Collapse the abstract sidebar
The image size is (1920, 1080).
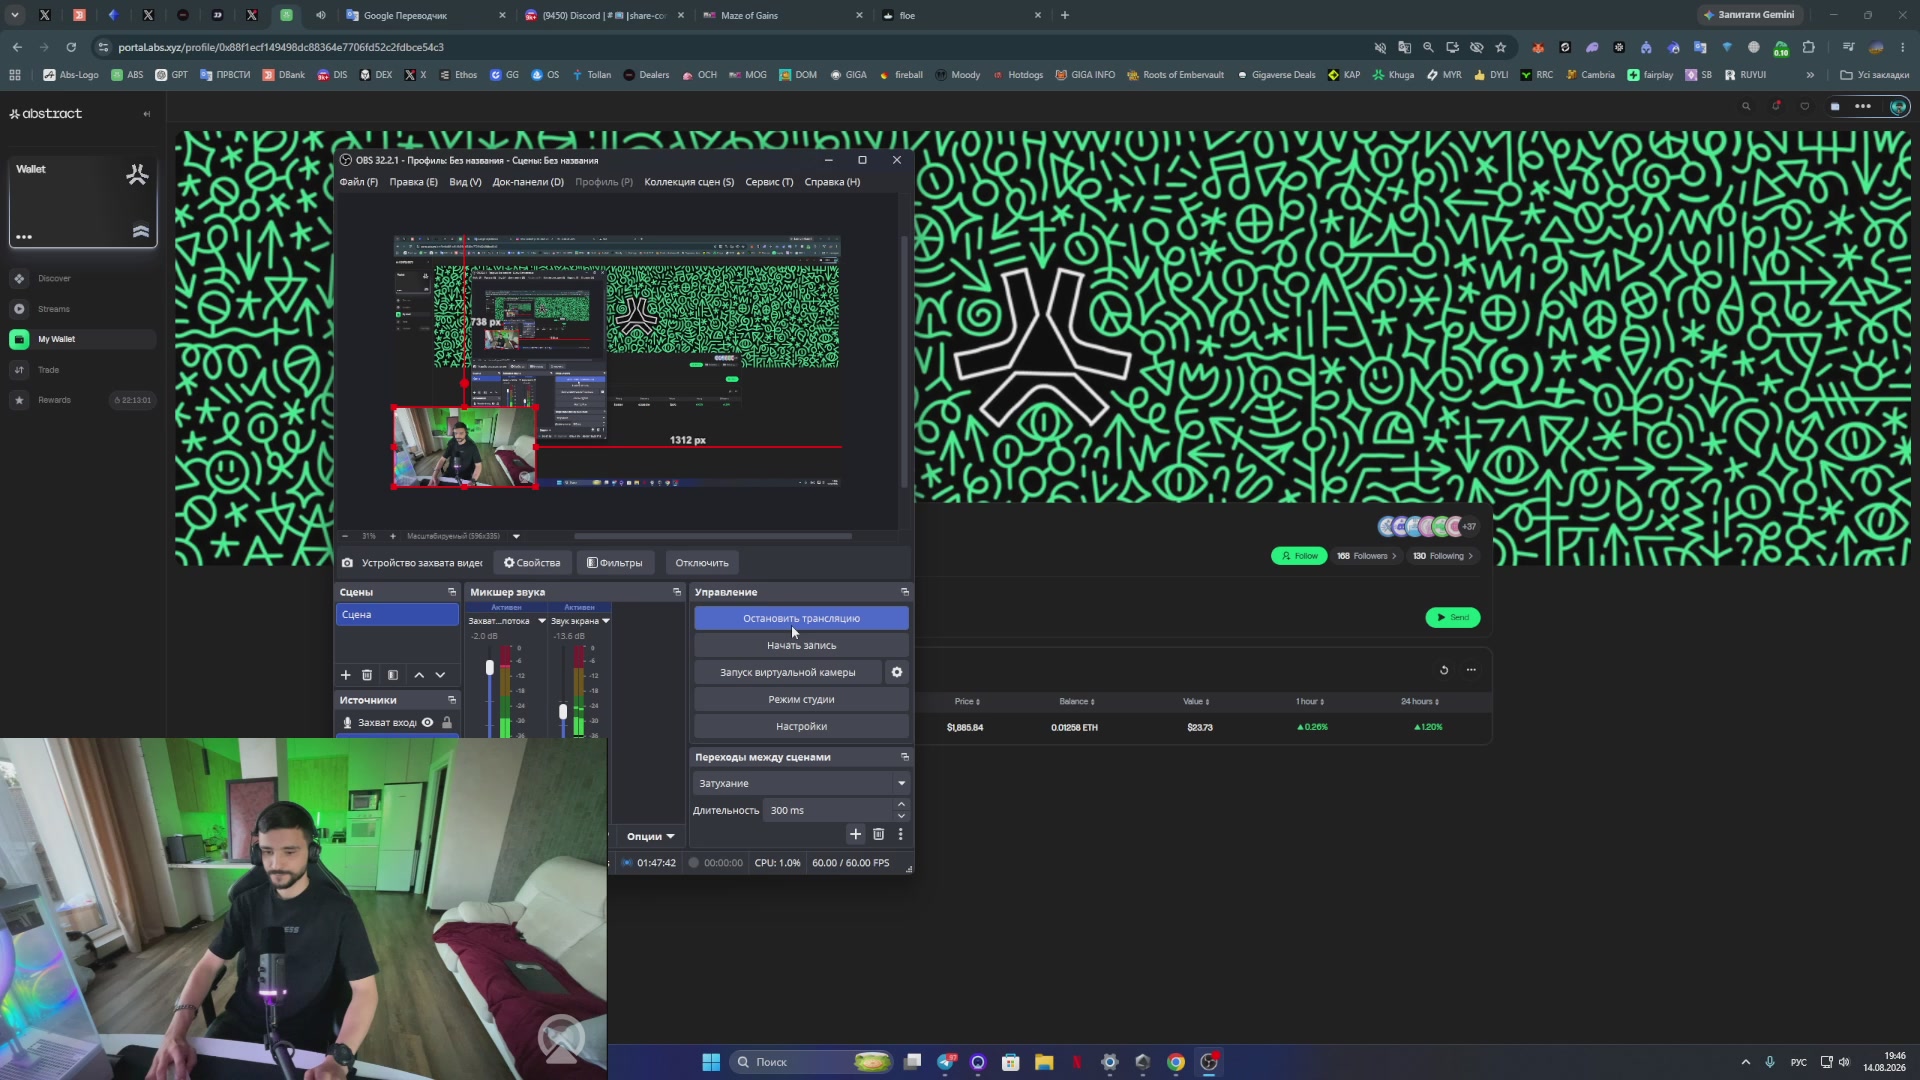[x=147, y=114]
